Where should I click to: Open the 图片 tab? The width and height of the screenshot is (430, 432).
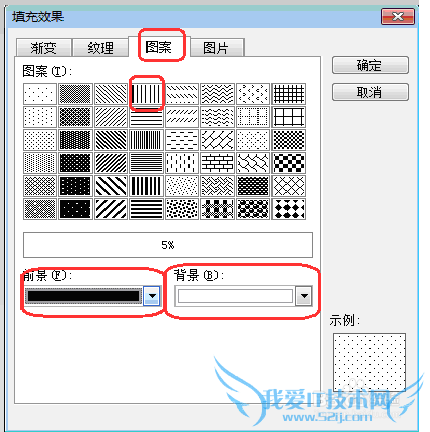(217, 48)
